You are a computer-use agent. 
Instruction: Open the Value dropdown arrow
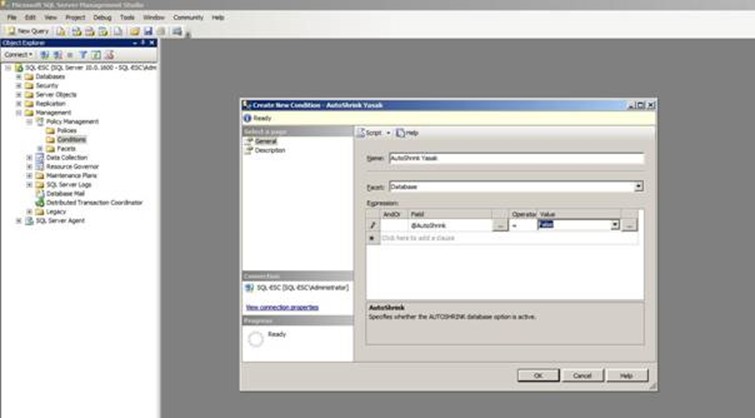point(615,225)
